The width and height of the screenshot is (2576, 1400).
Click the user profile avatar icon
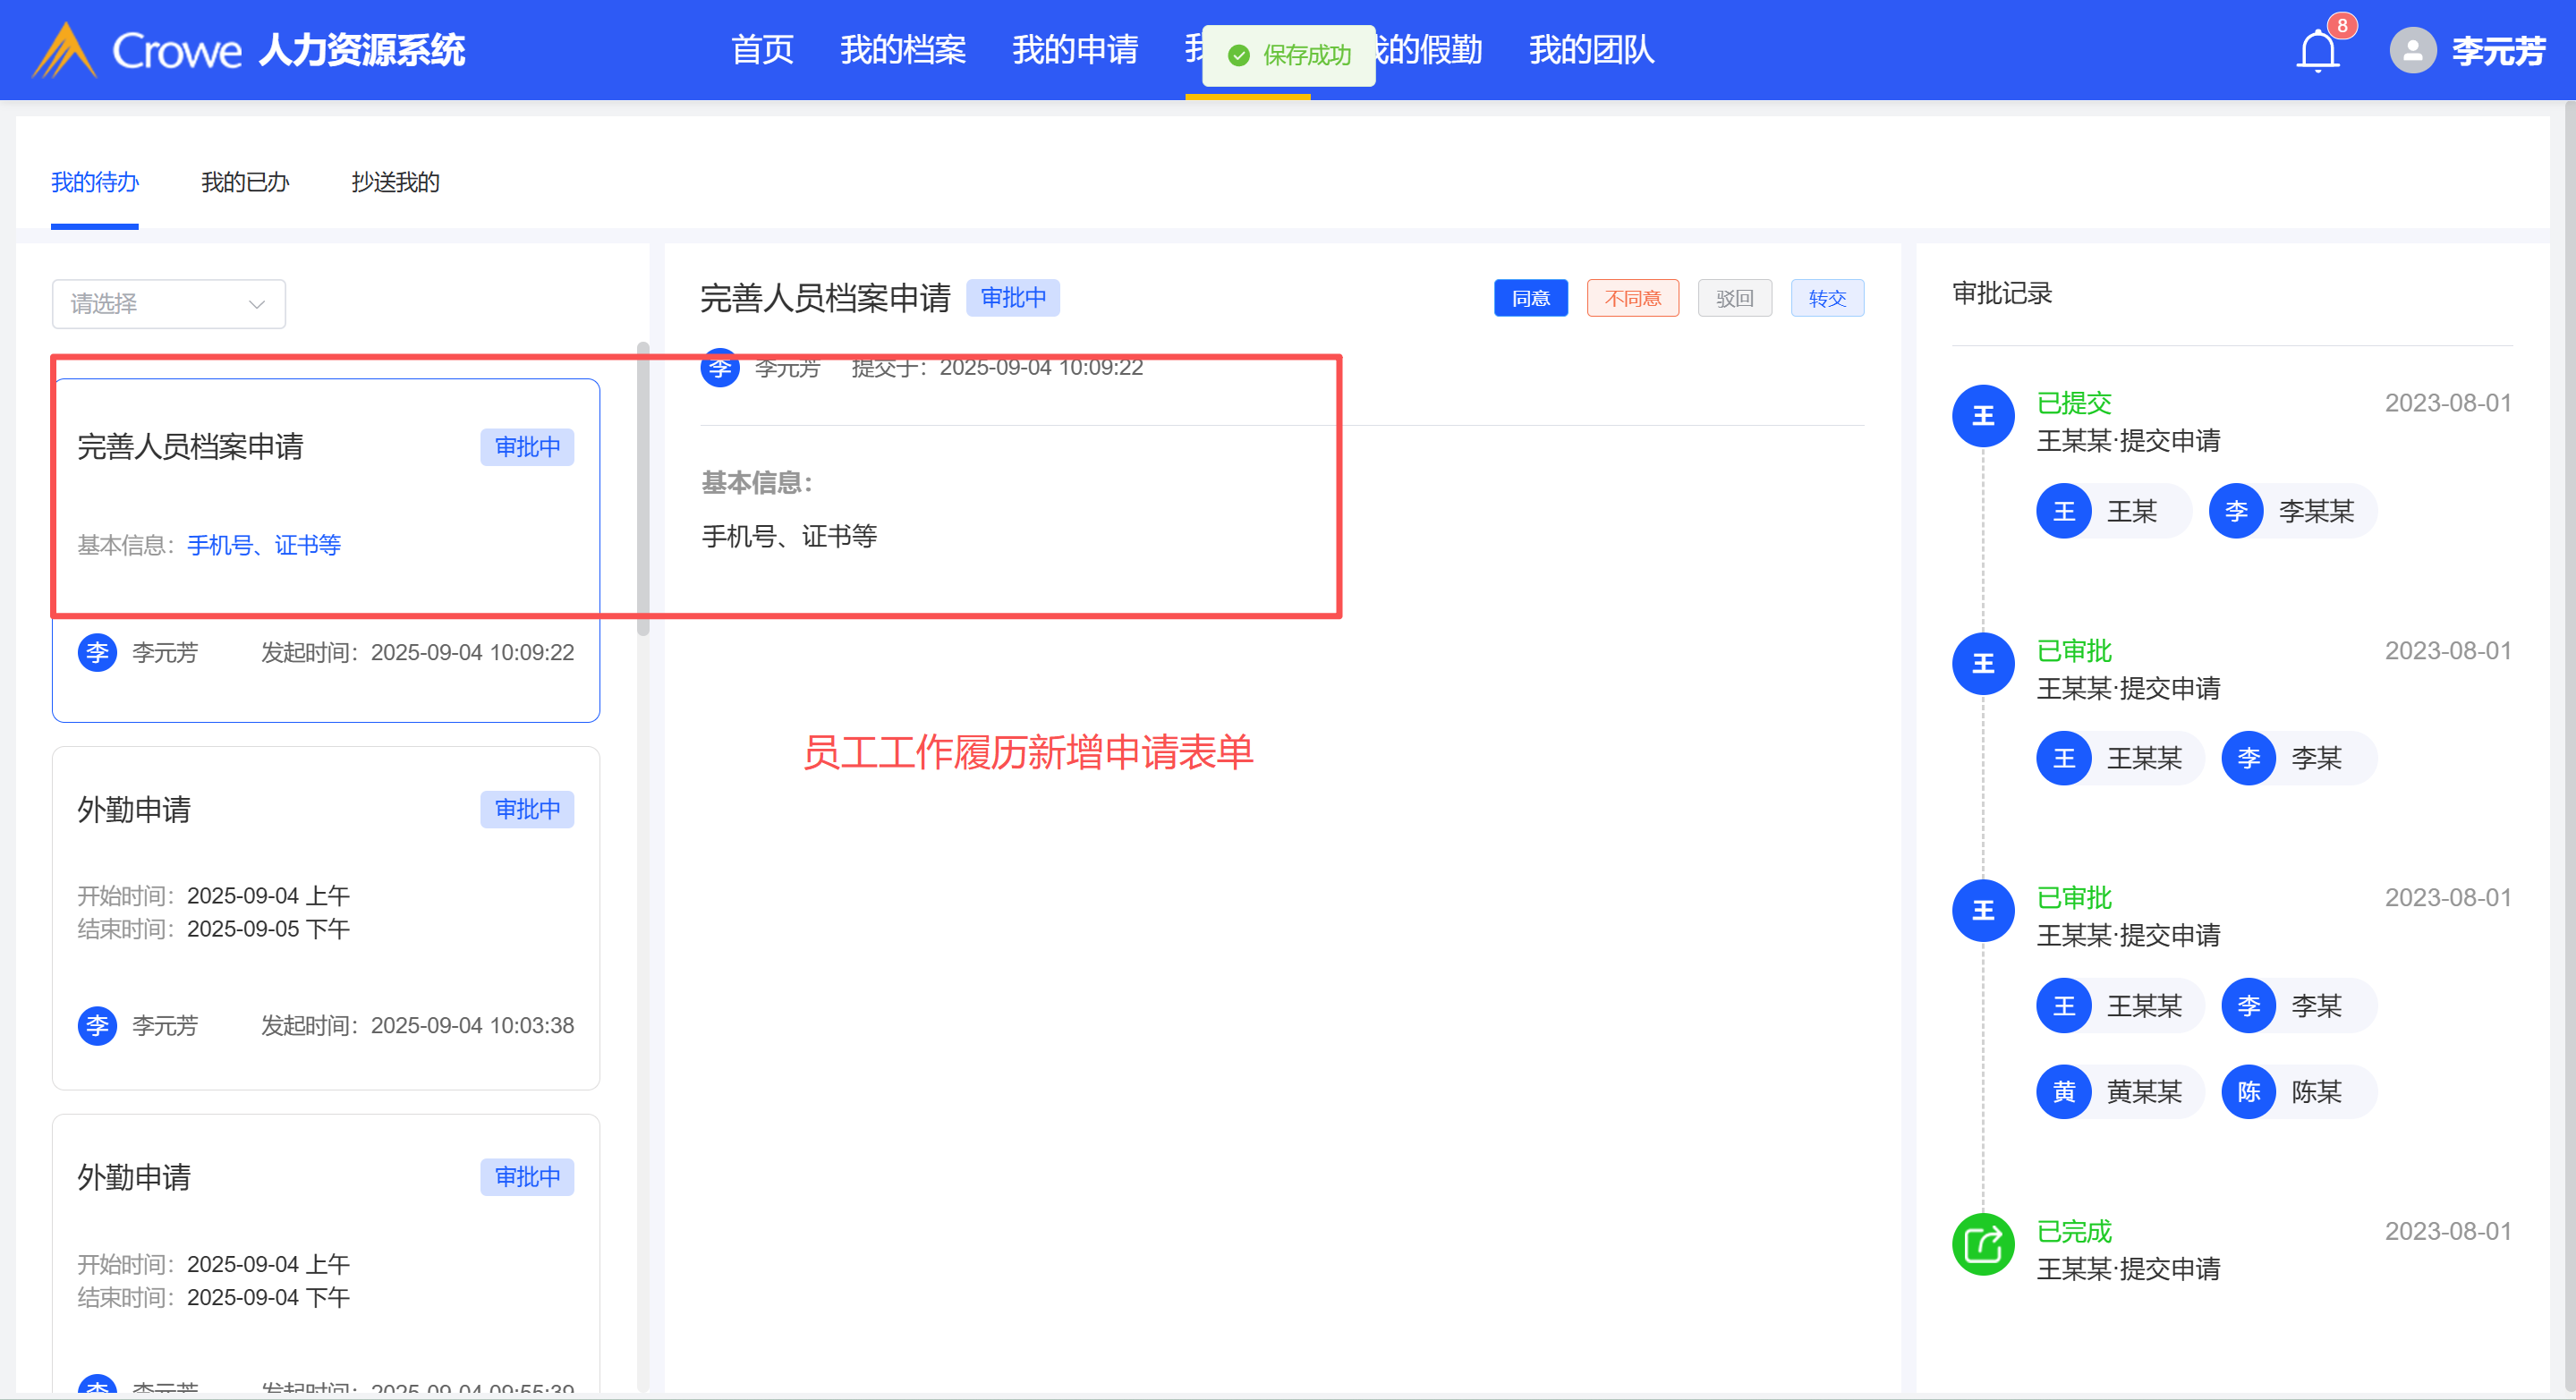(x=2412, y=50)
